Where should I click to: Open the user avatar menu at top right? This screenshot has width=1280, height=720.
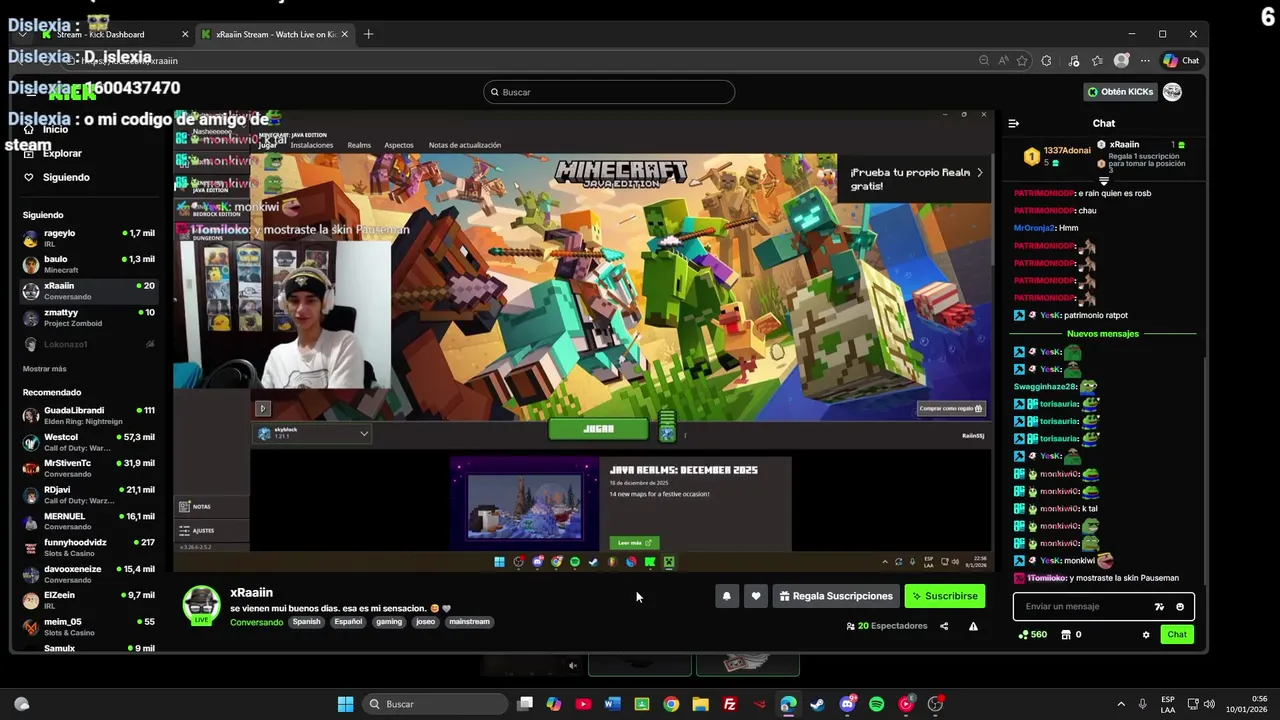1172,92
